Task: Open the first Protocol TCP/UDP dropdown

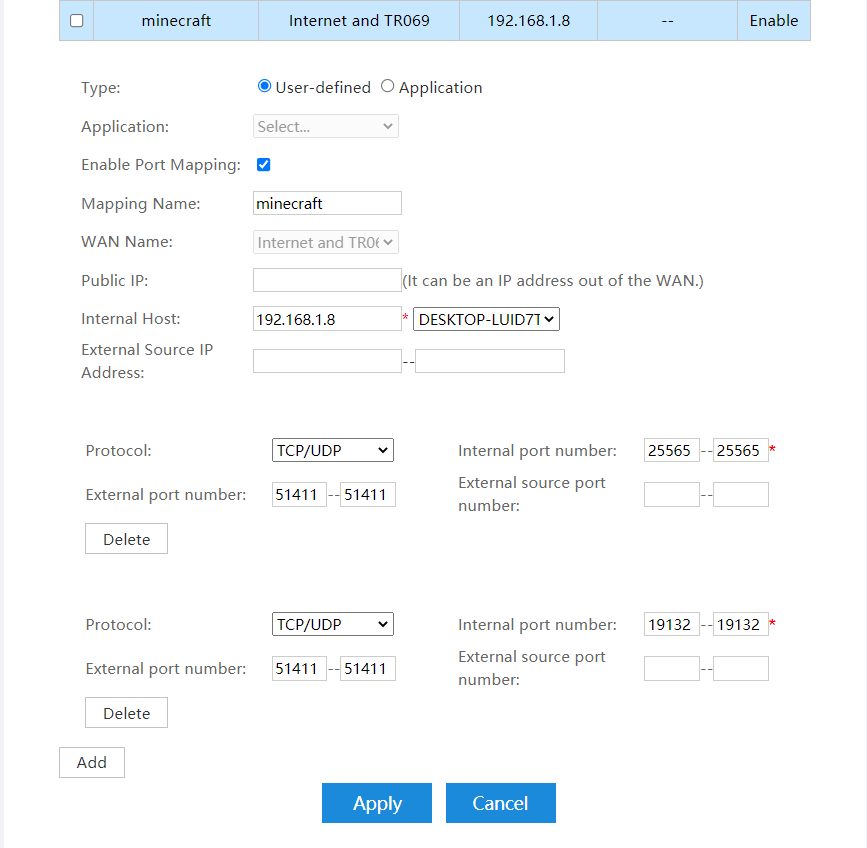Action: click(x=333, y=451)
